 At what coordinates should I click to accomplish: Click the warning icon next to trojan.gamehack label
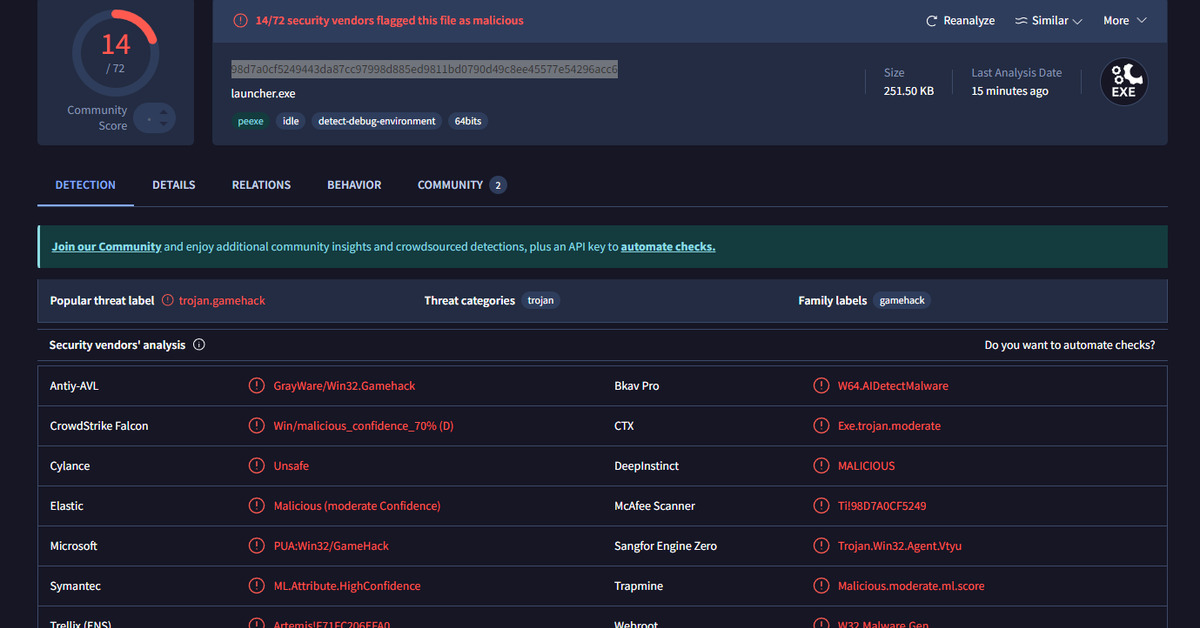(x=168, y=300)
